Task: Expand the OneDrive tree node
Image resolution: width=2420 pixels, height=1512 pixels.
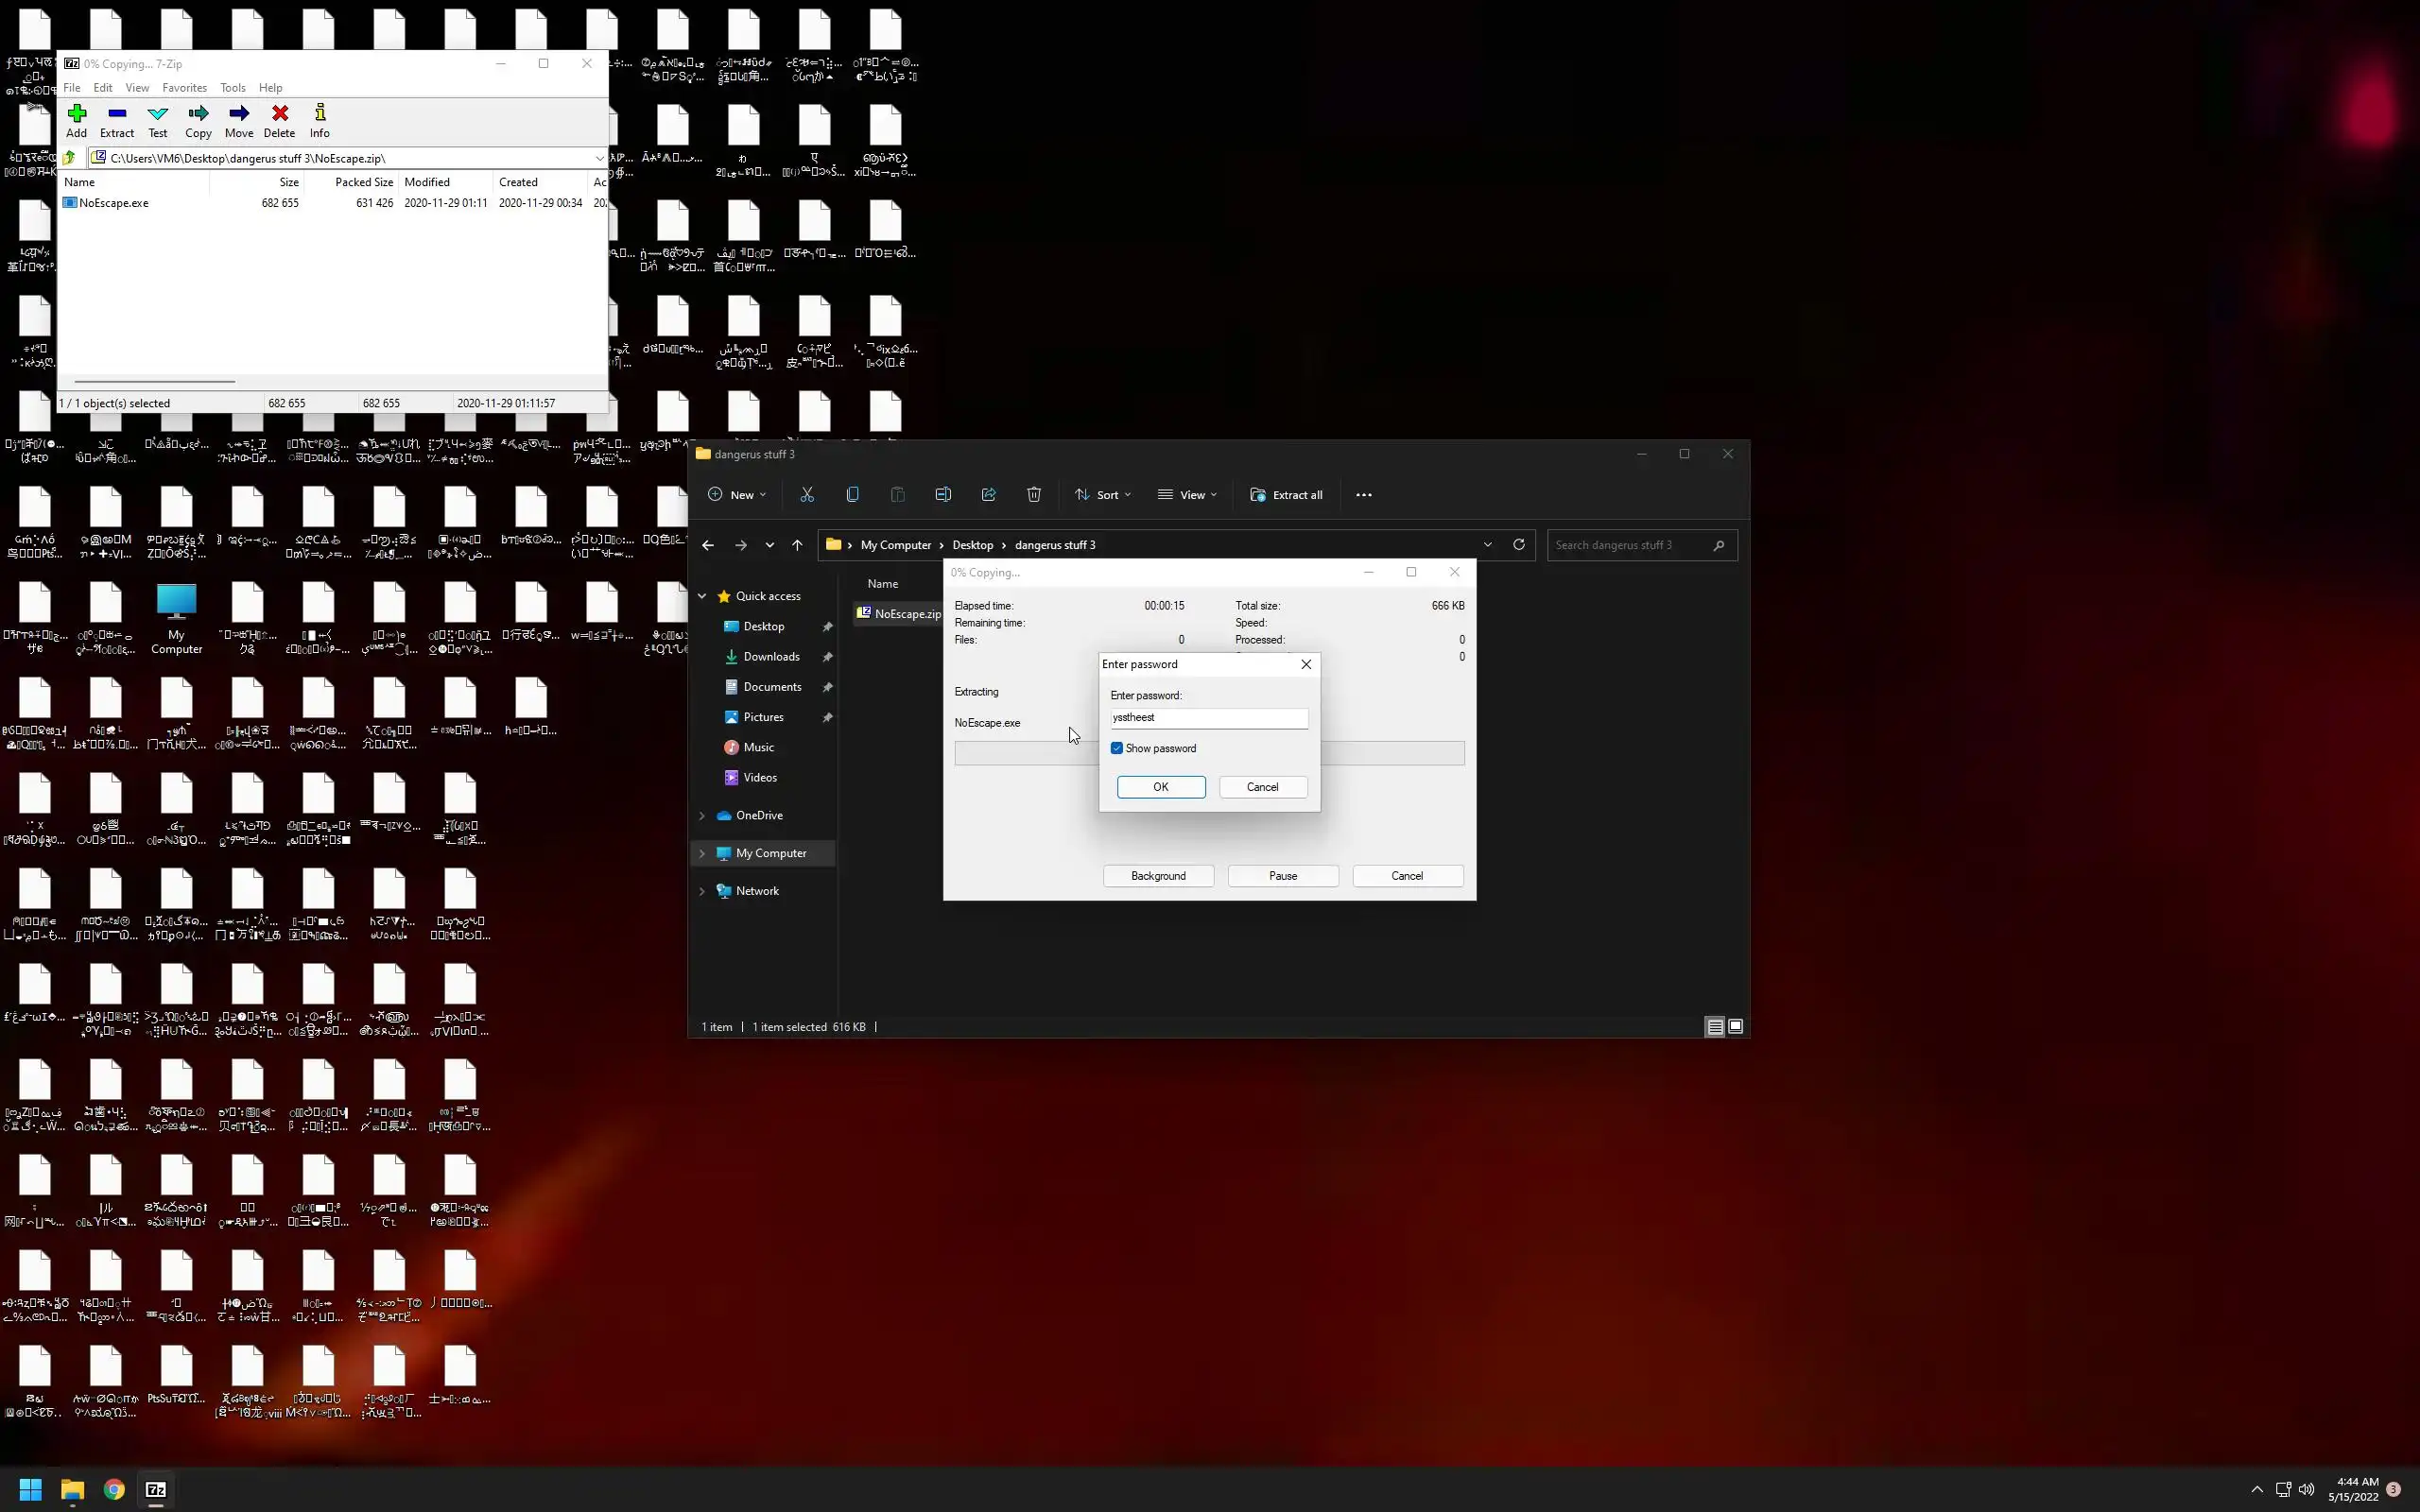Action: (x=702, y=816)
